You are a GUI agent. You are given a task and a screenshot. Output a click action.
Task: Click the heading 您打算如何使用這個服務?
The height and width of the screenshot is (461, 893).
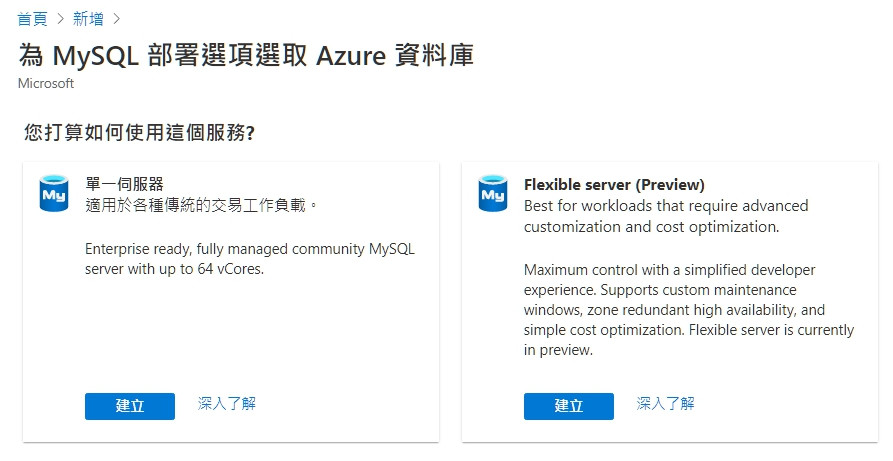pyautogui.click(x=139, y=133)
